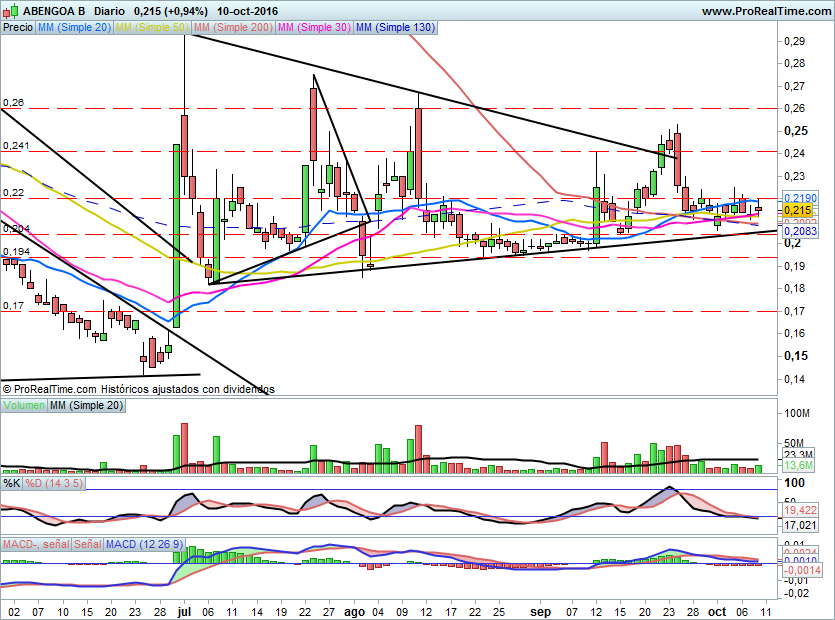Viewport: 835px width, 620px height.
Task: Select the MM (Simple 30) label
Action: pos(314,27)
